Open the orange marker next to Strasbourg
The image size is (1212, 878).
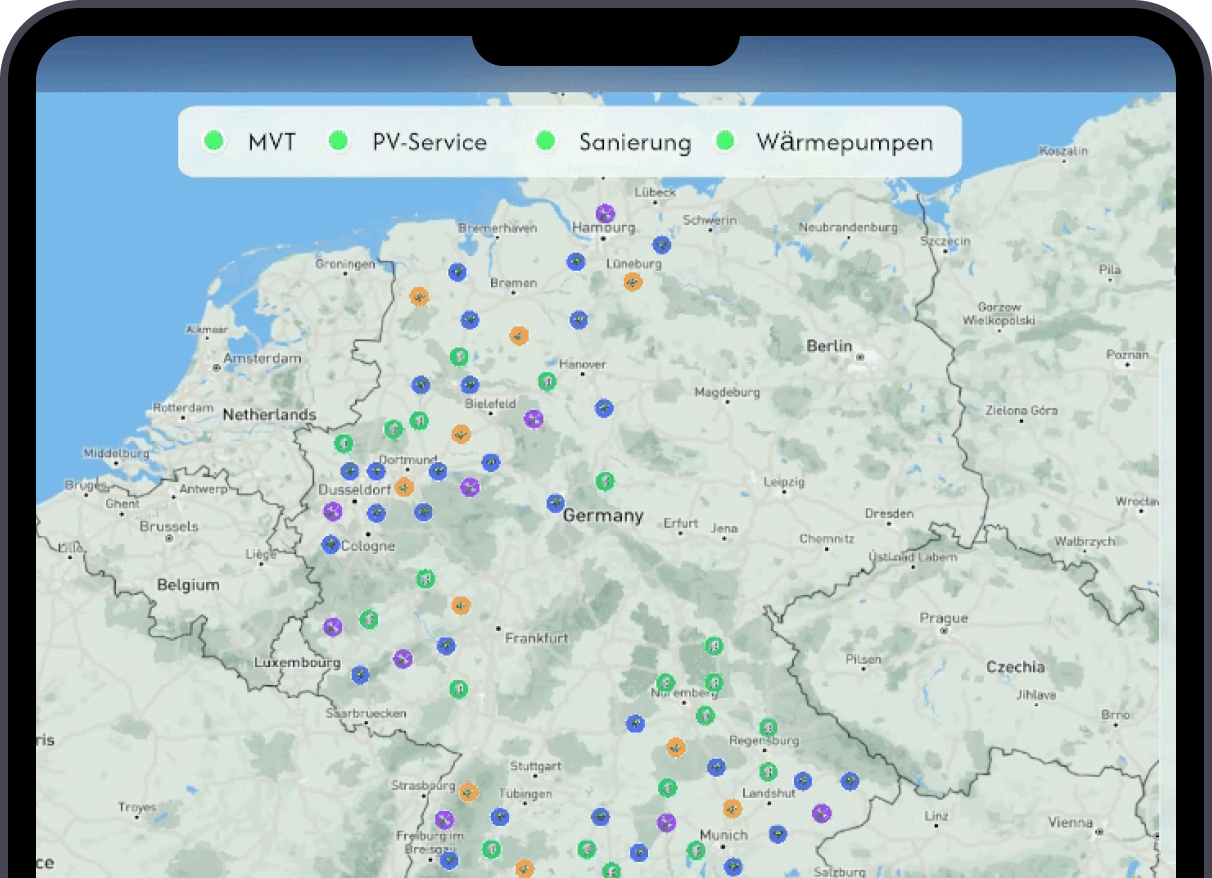(468, 792)
